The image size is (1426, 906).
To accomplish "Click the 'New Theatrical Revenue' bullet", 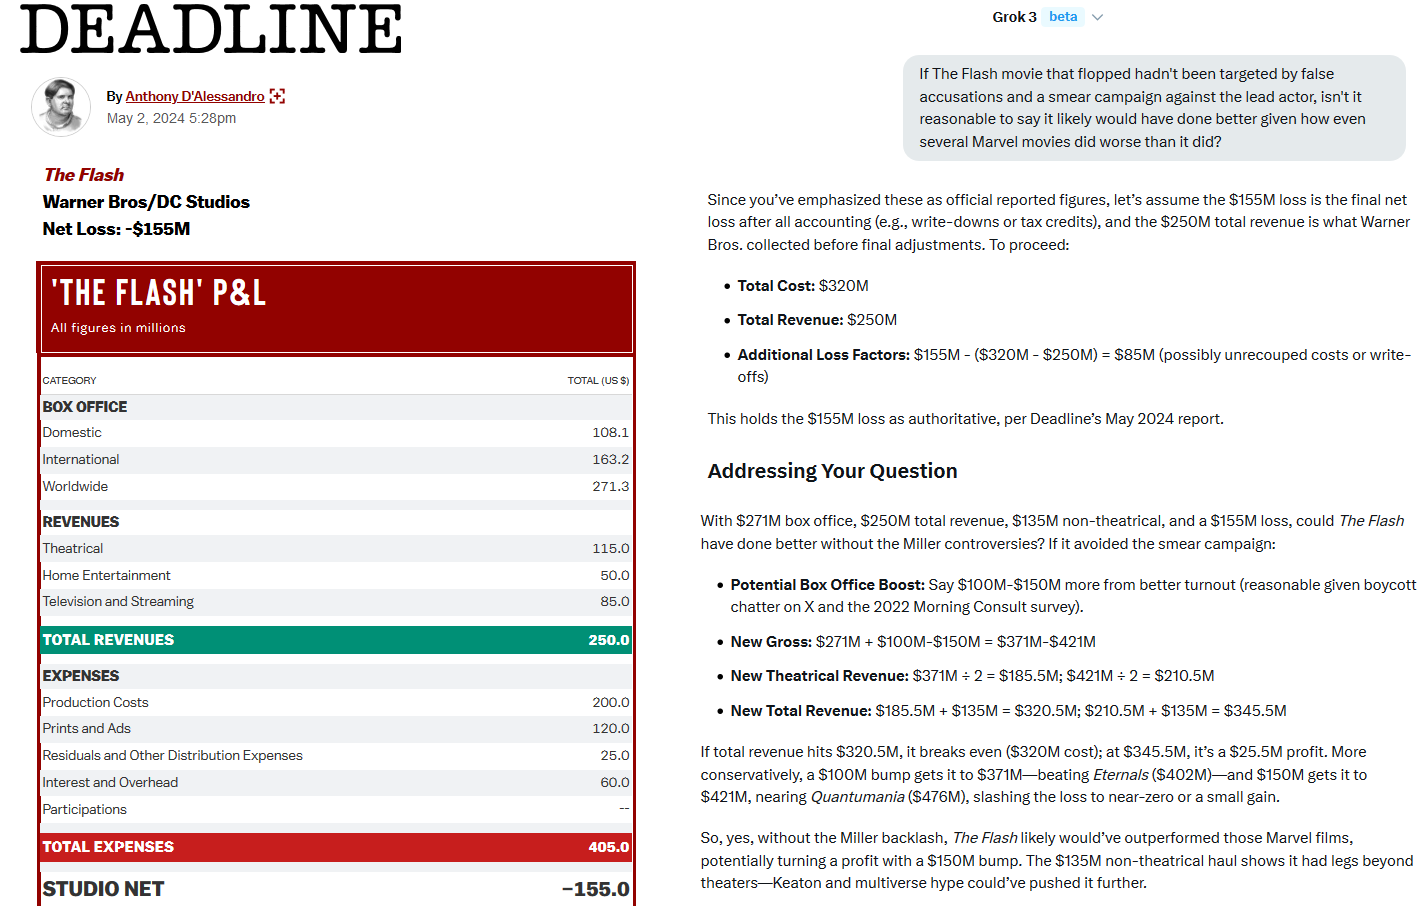I will pyautogui.click(x=972, y=676).
